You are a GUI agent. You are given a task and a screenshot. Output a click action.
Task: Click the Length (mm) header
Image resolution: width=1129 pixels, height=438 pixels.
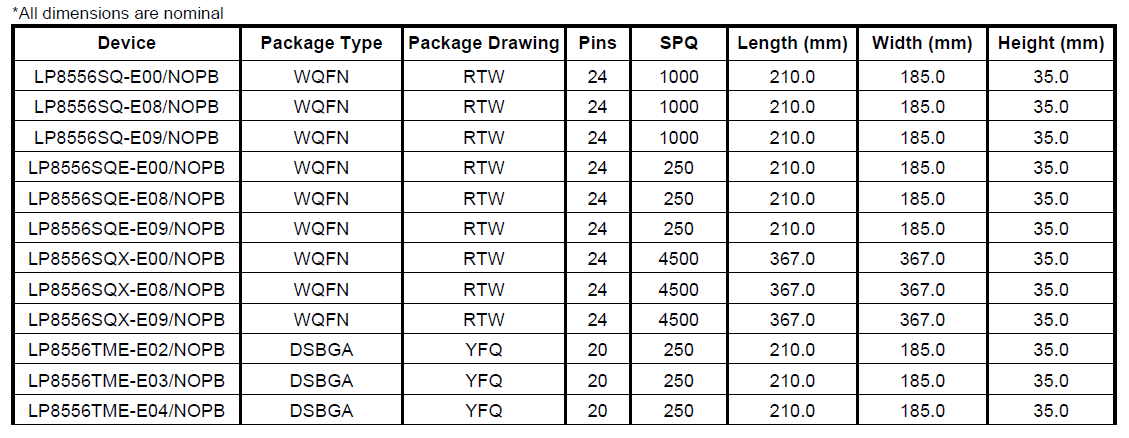click(792, 43)
